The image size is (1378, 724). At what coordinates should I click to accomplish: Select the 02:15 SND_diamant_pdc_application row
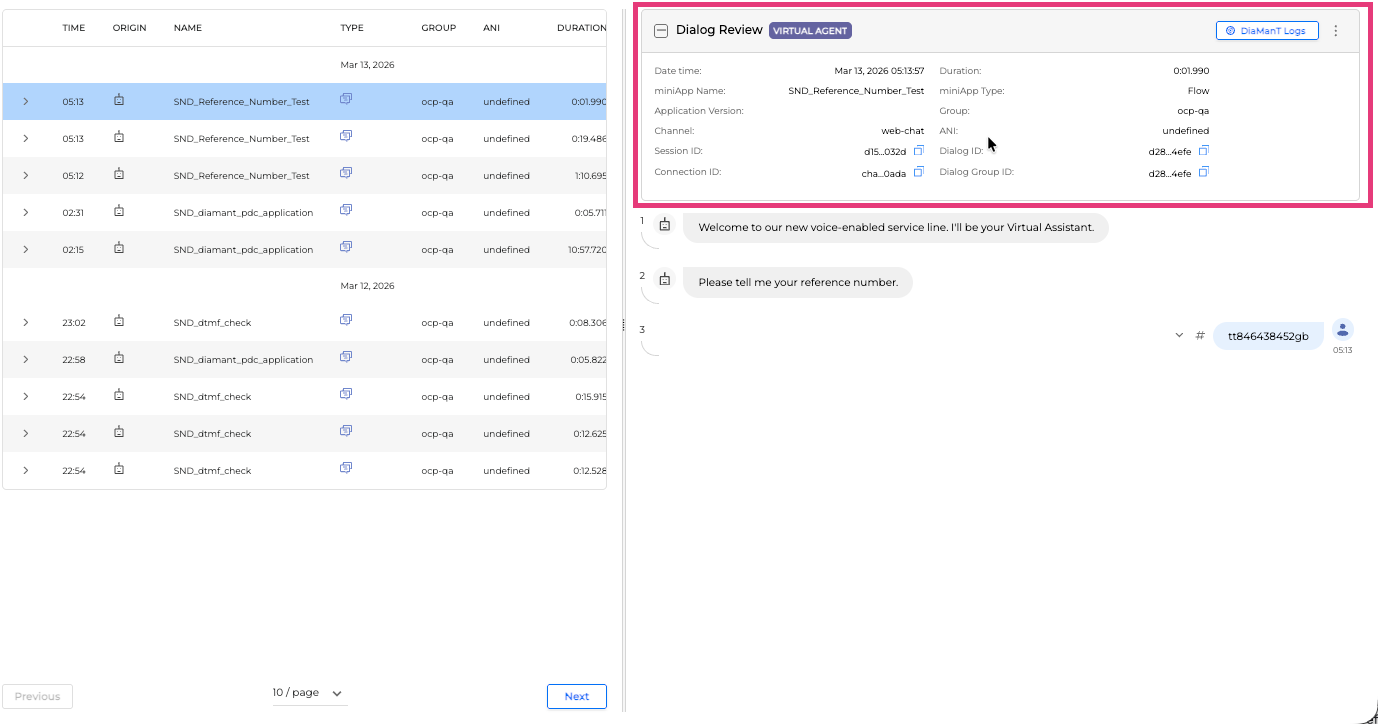(243, 250)
